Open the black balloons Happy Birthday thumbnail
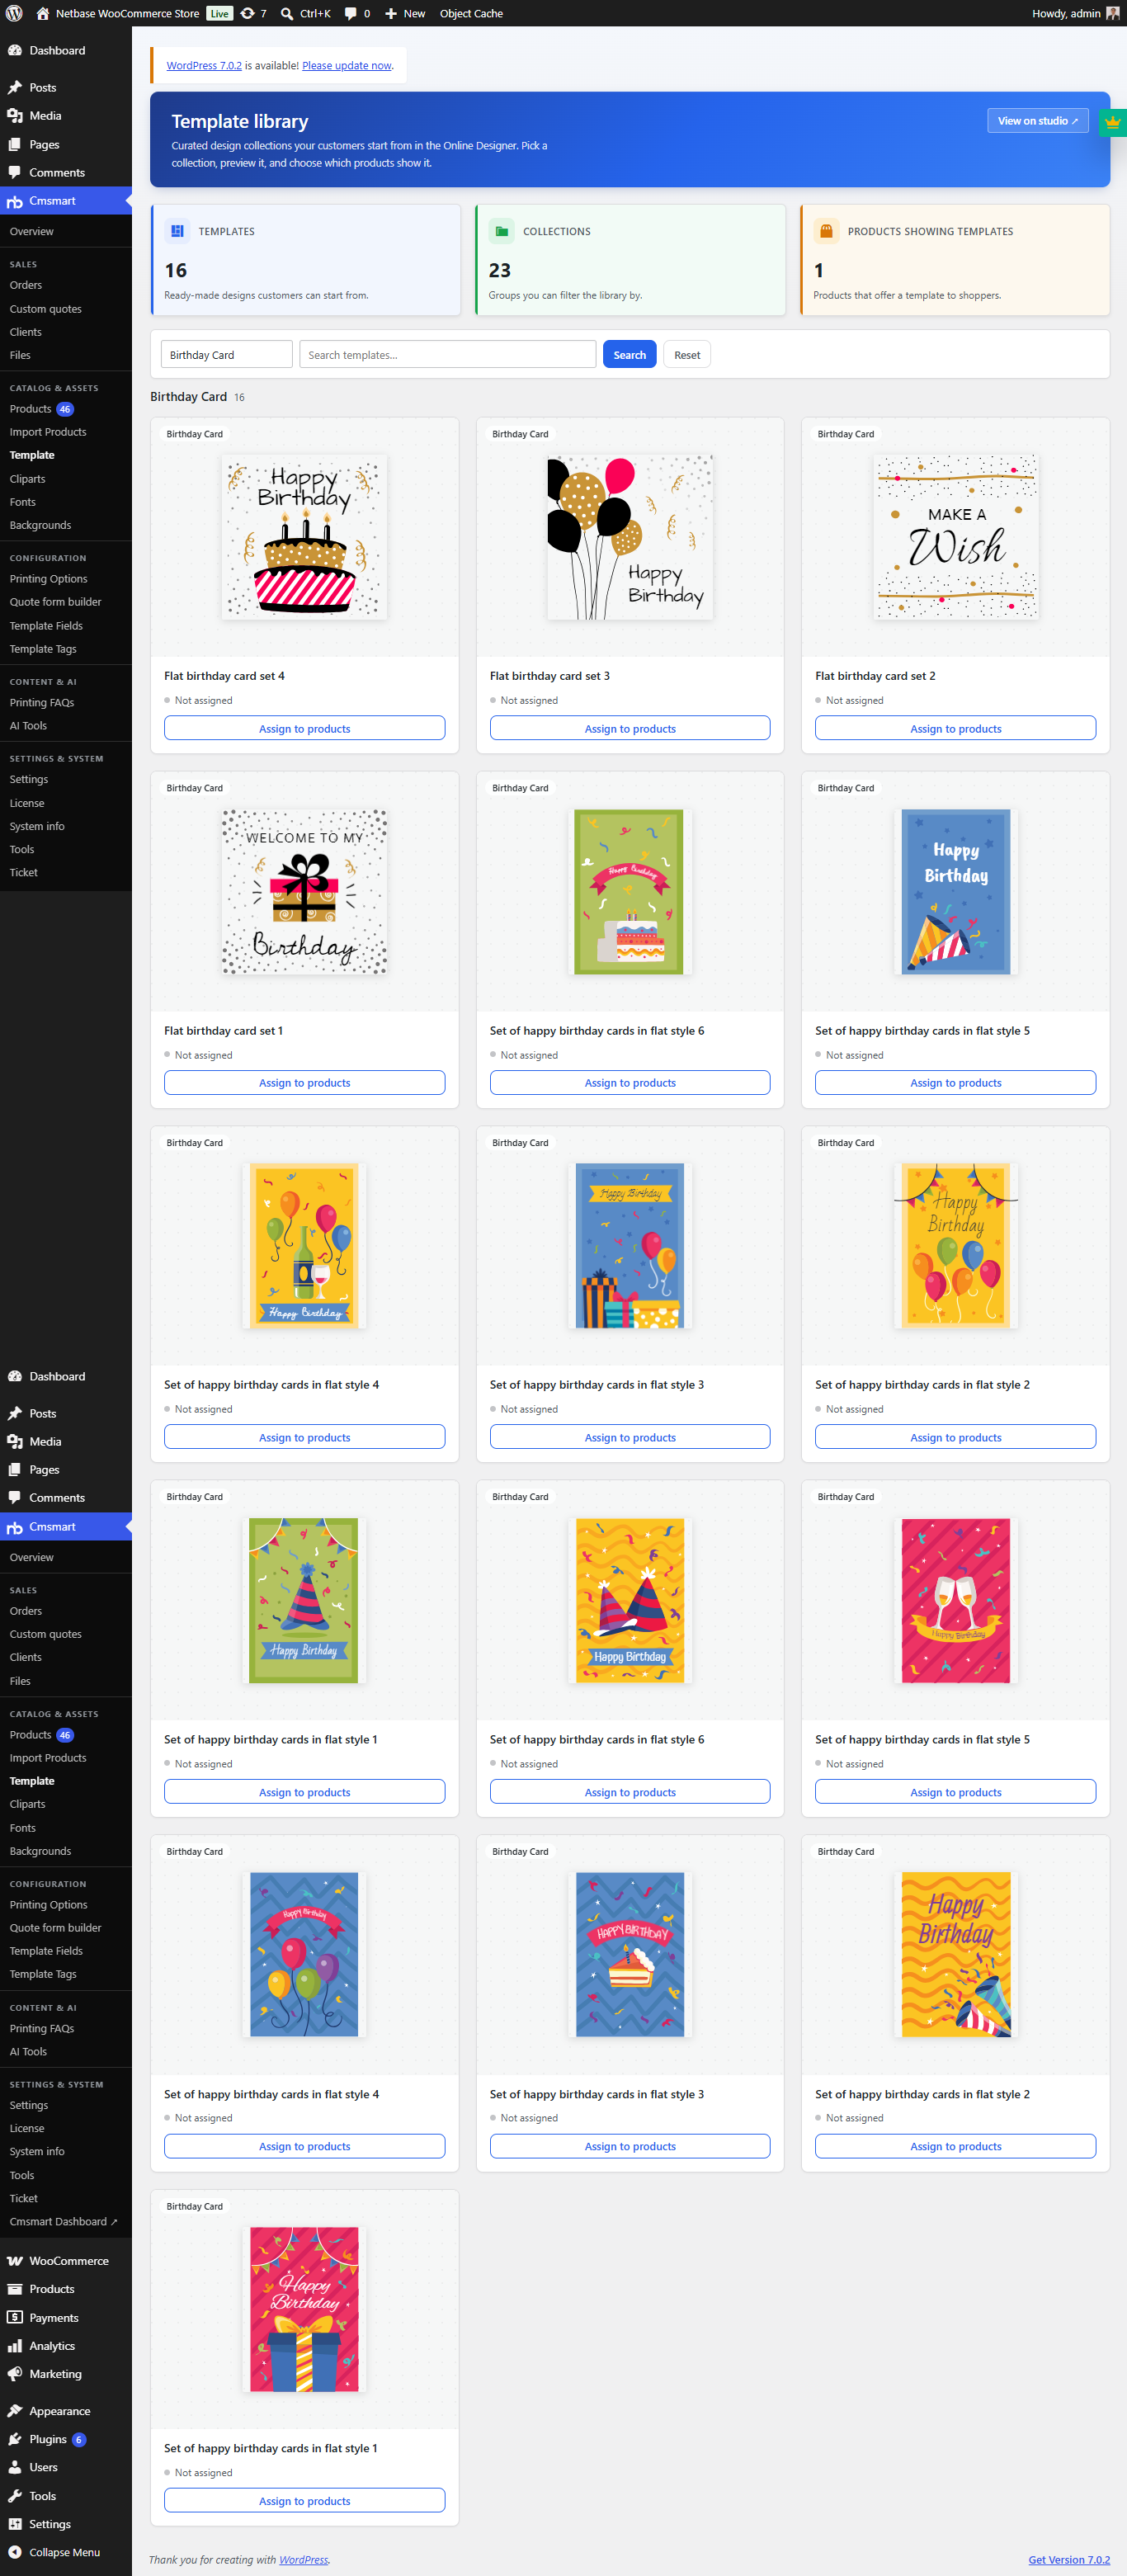The width and height of the screenshot is (1127, 2576). [x=630, y=537]
